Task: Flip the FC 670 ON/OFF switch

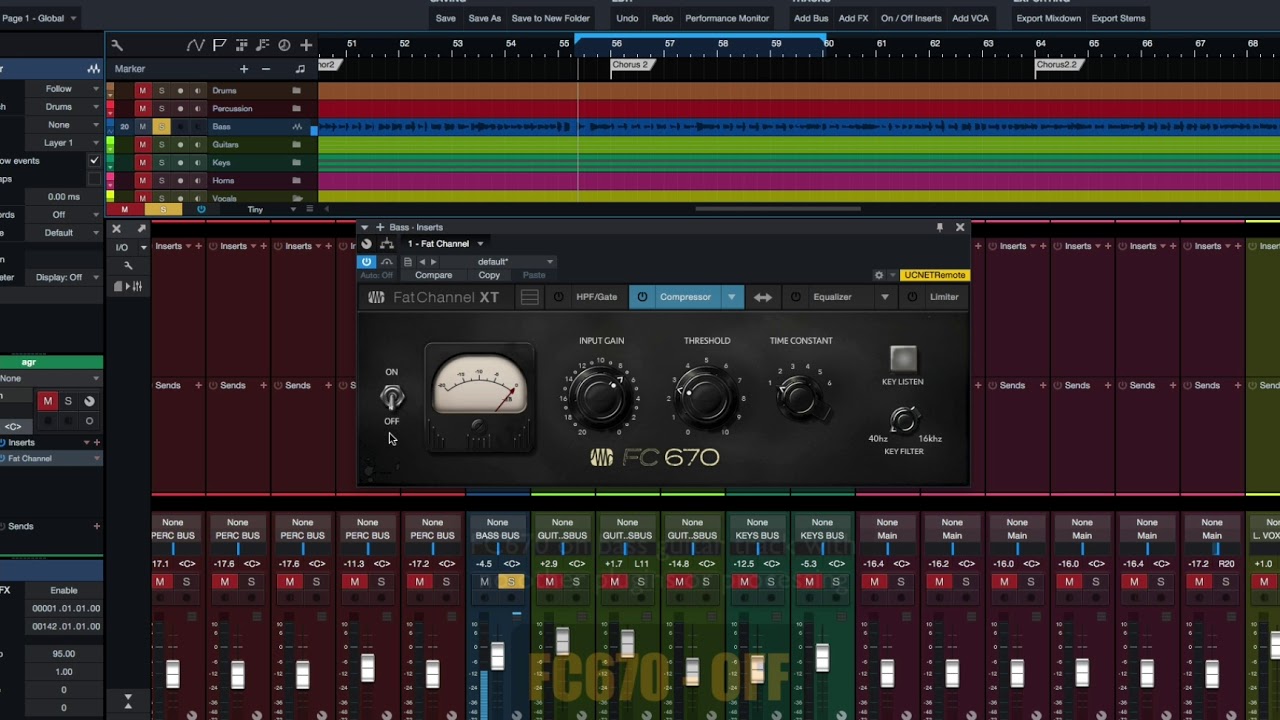Action: pos(392,397)
